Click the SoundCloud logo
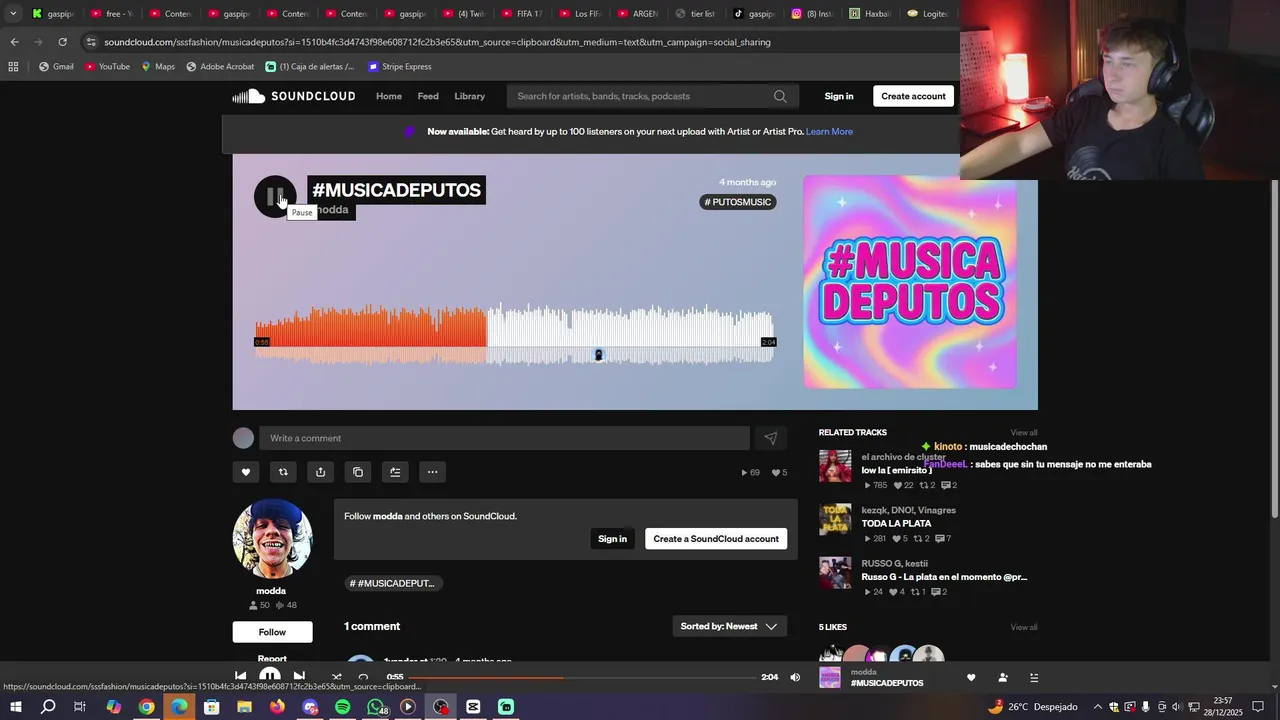 [294, 96]
